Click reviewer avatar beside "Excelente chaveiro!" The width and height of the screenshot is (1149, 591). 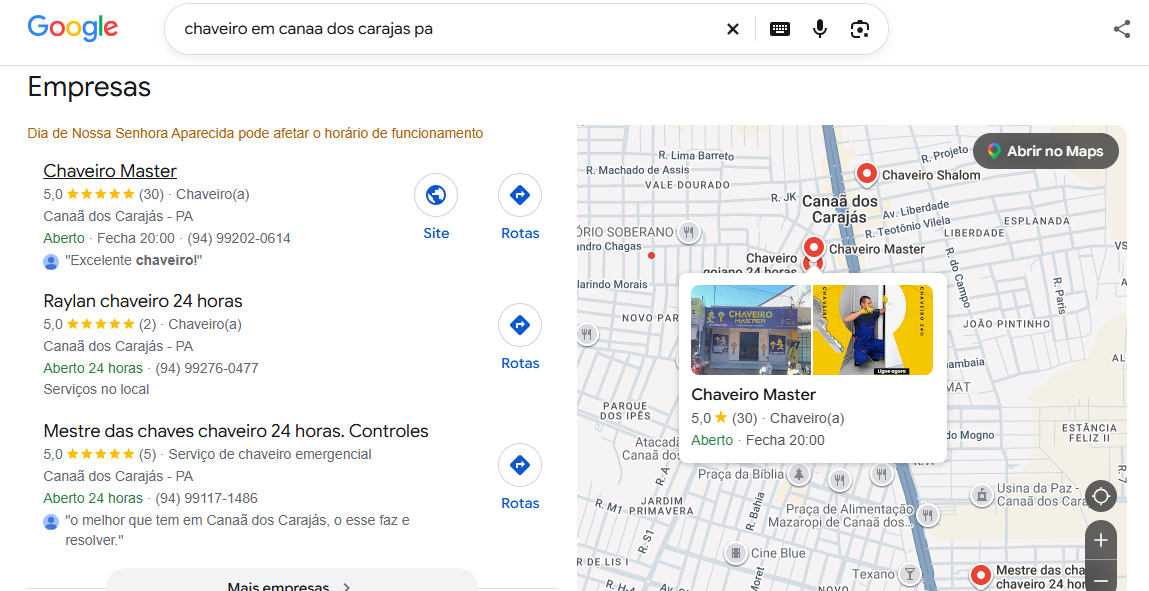pyautogui.click(x=51, y=261)
